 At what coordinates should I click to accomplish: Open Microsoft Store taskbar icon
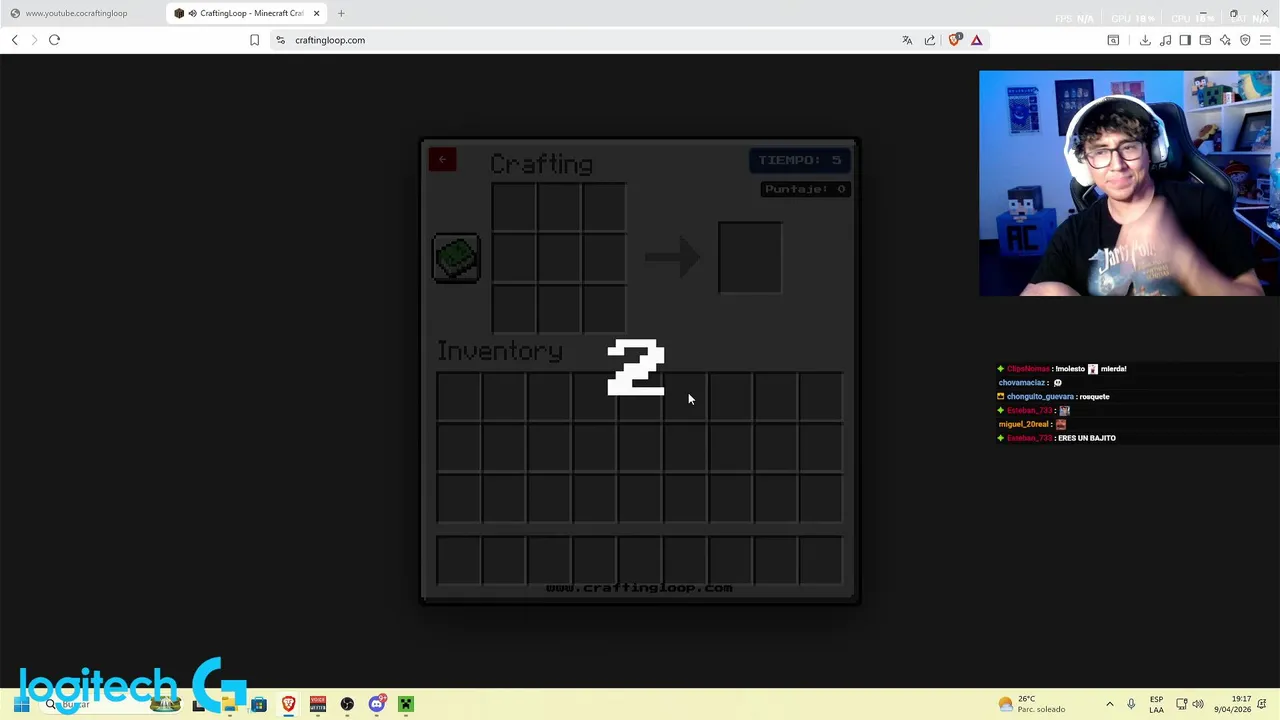pos(259,704)
